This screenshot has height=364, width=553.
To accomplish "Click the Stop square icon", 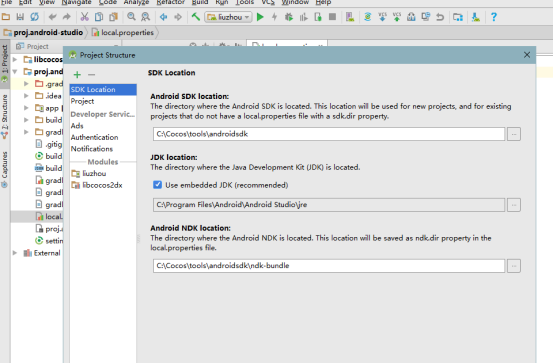I will (332, 17).
